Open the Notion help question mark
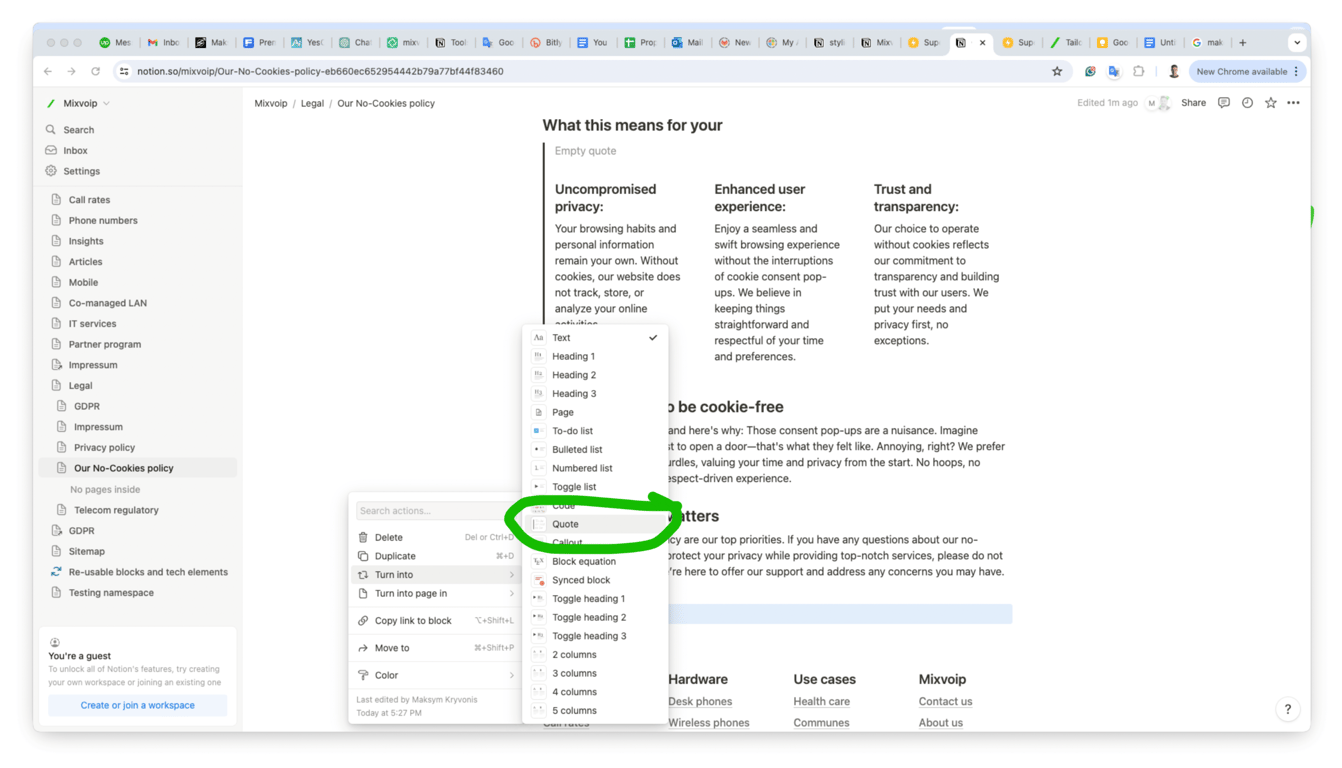 [x=1288, y=709]
